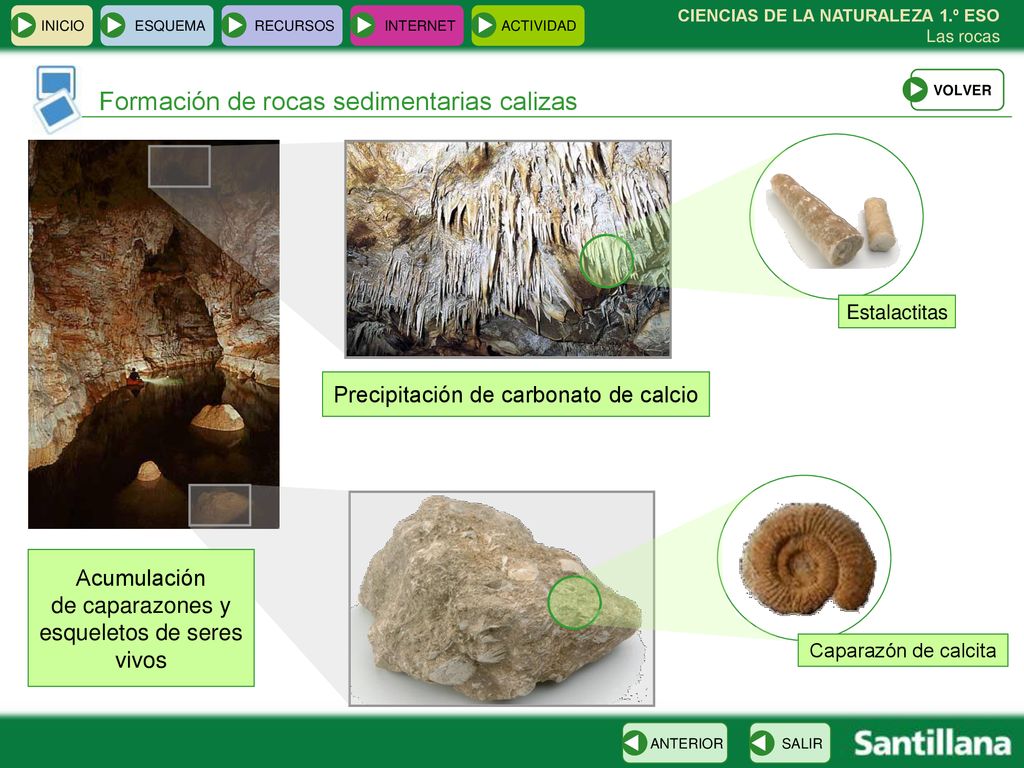This screenshot has width=1024, height=768.
Task: Click the VOLVER green arrow icon
Action: [916, 89]
